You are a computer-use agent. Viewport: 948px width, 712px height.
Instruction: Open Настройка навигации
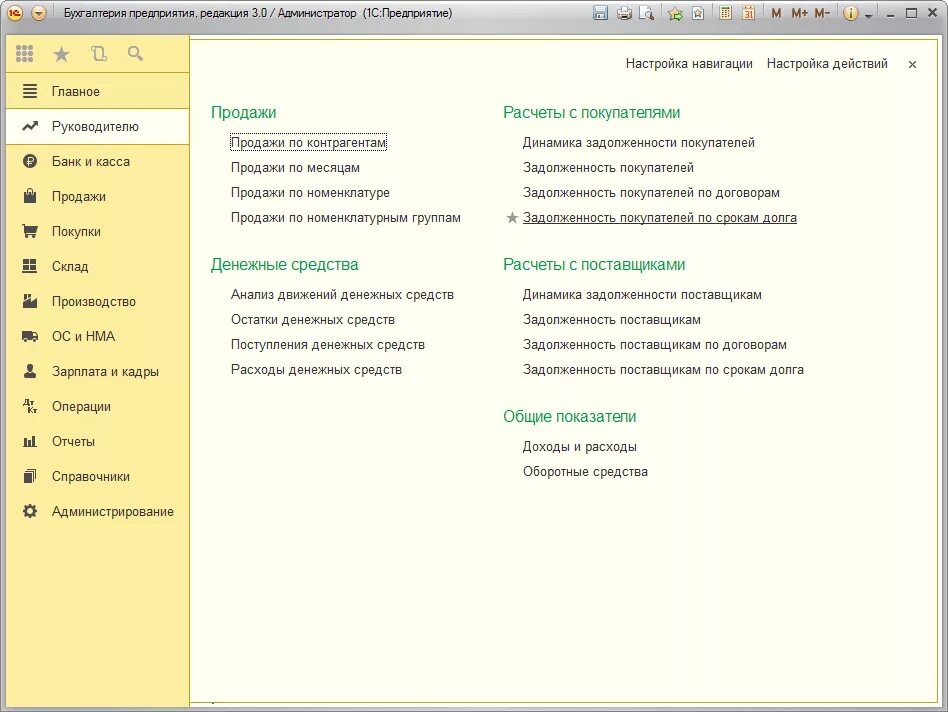pyautogui.click(x=689, y=63)
